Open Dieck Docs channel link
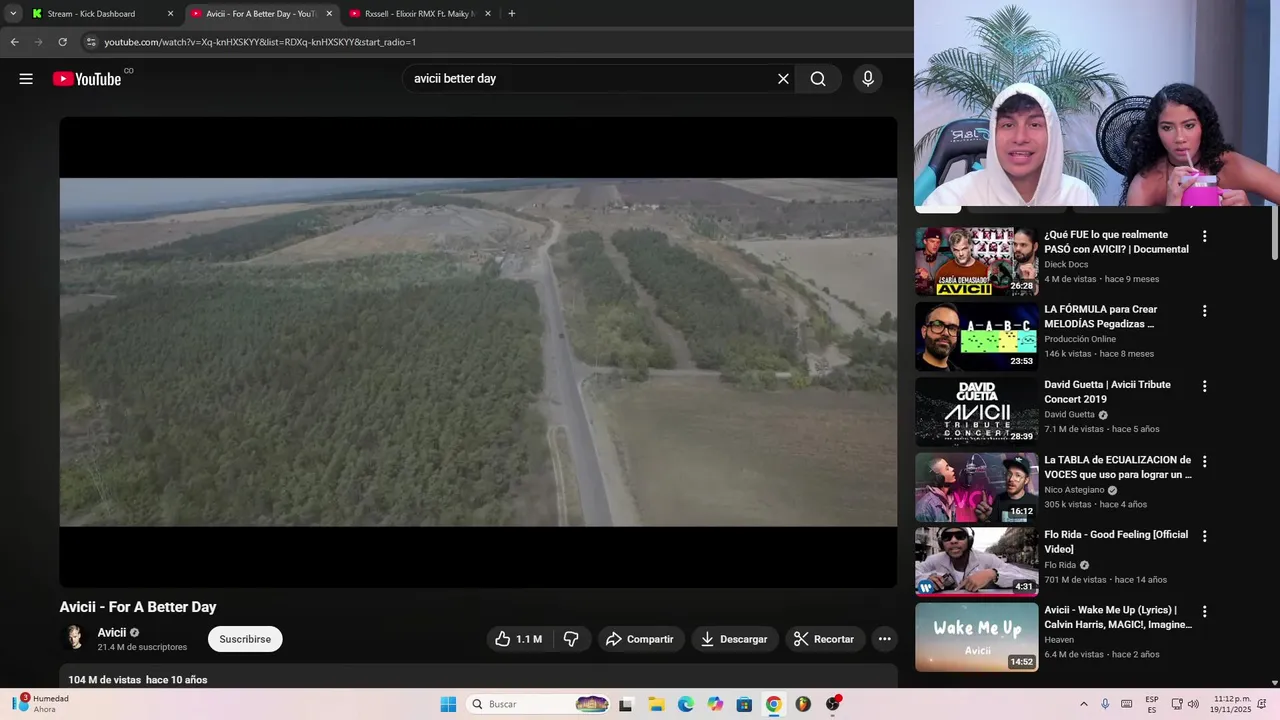The height and width of the screenshot is (720, 1280). pyautogui.click(x=1066, y=265)
